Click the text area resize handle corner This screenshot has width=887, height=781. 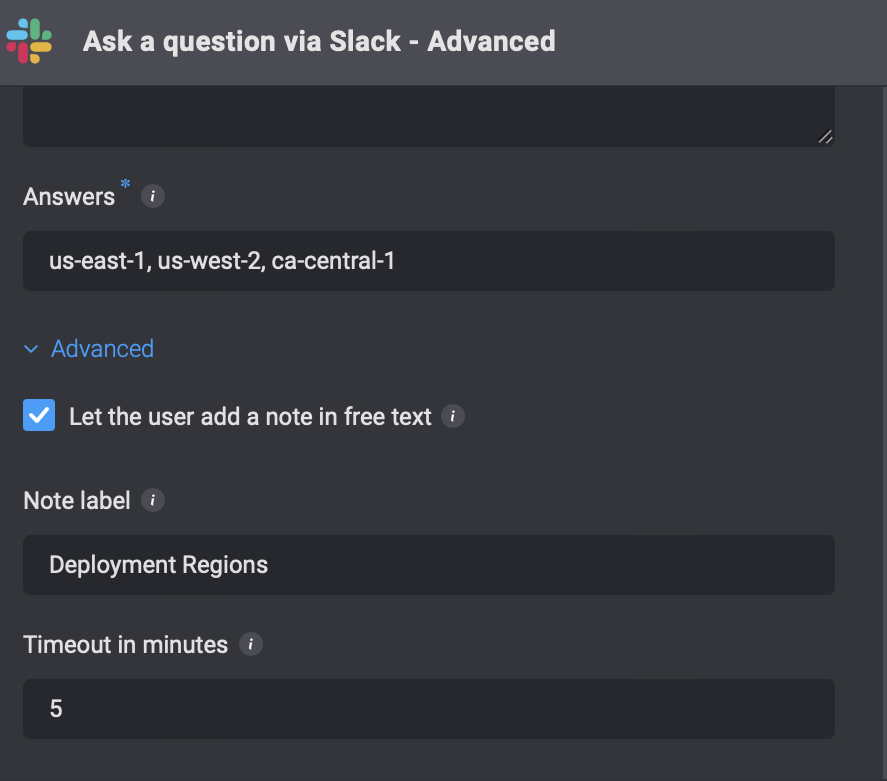[x=825, y=137]
